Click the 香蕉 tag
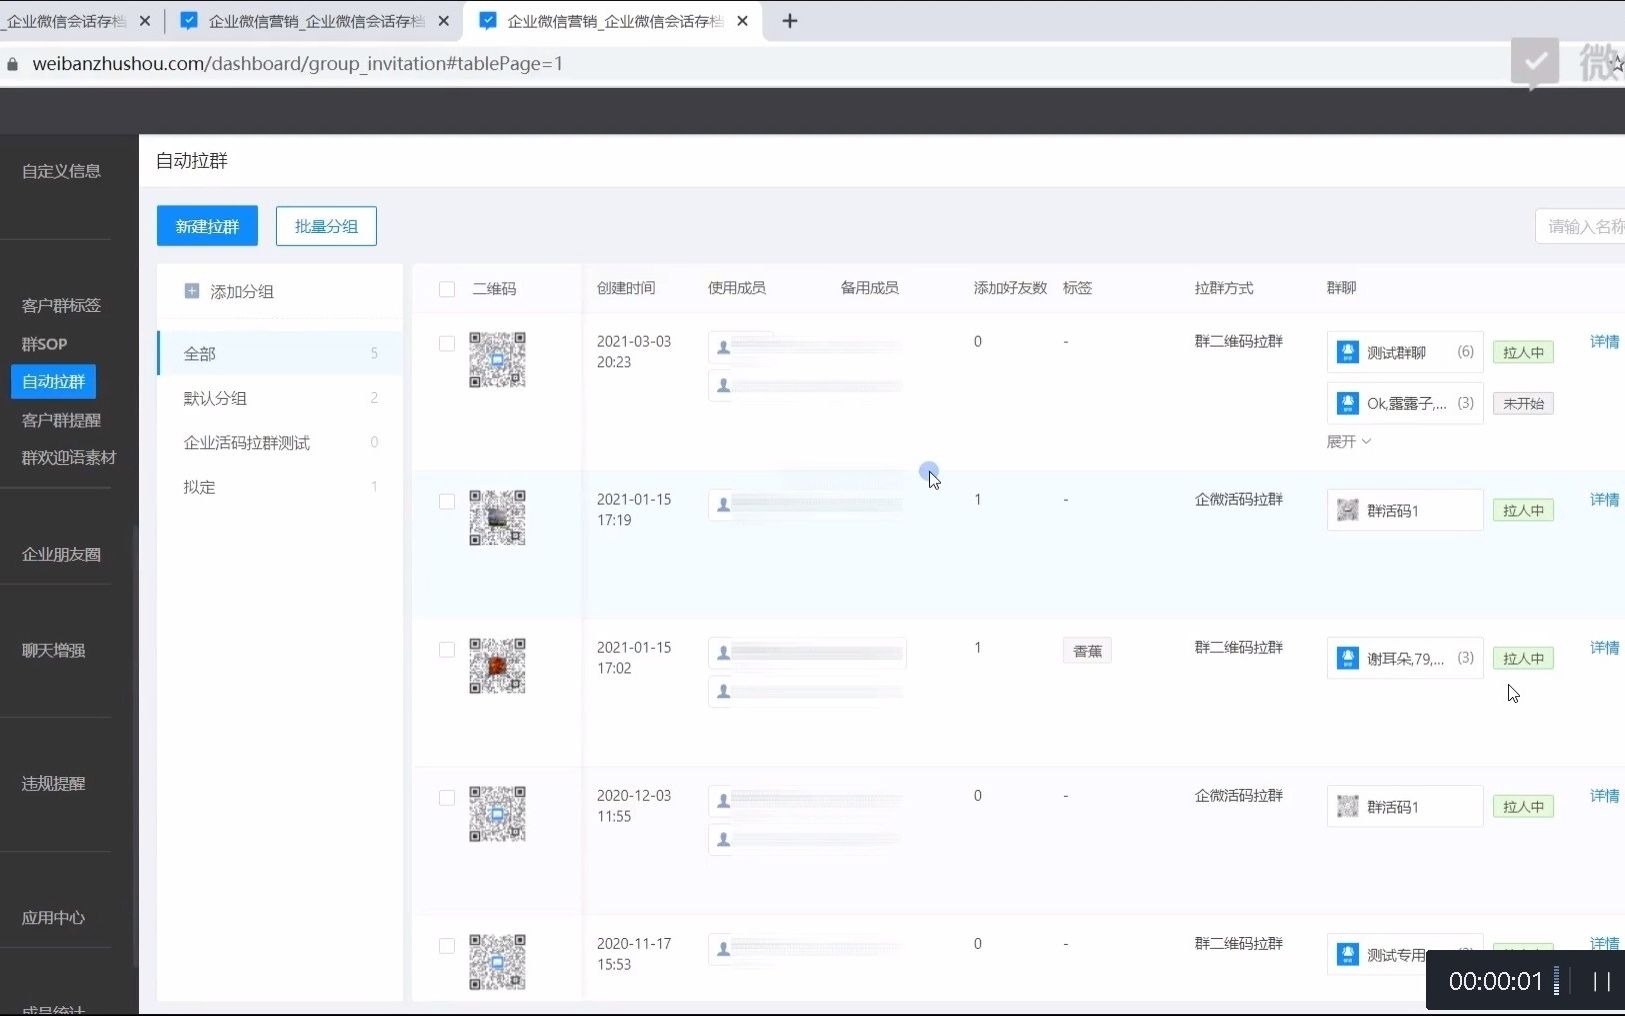The height and width of the screenshot is (1016, 1625). 1087,651
